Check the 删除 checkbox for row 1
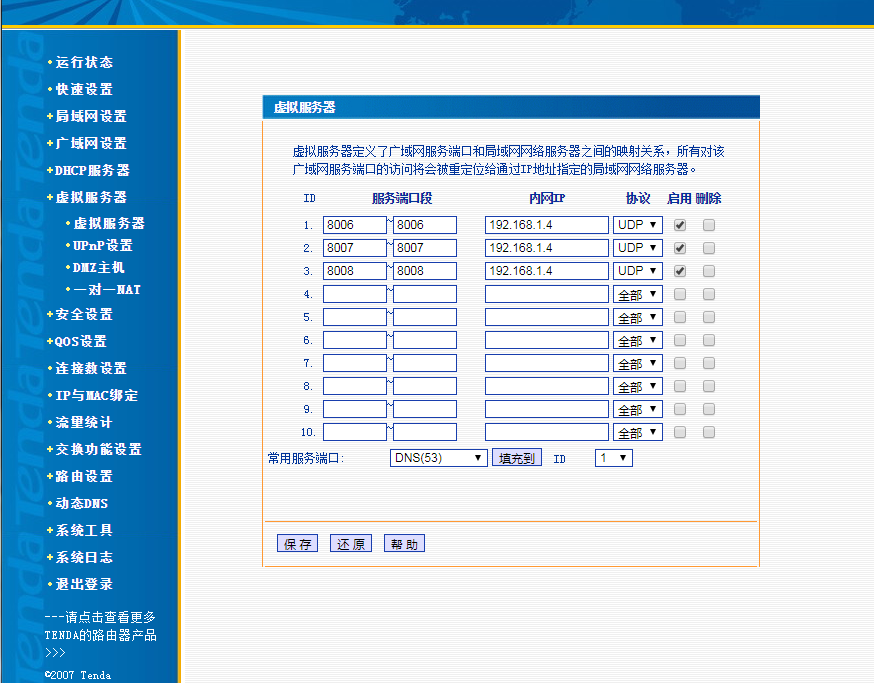874x683 pixels. coord(709,225)
